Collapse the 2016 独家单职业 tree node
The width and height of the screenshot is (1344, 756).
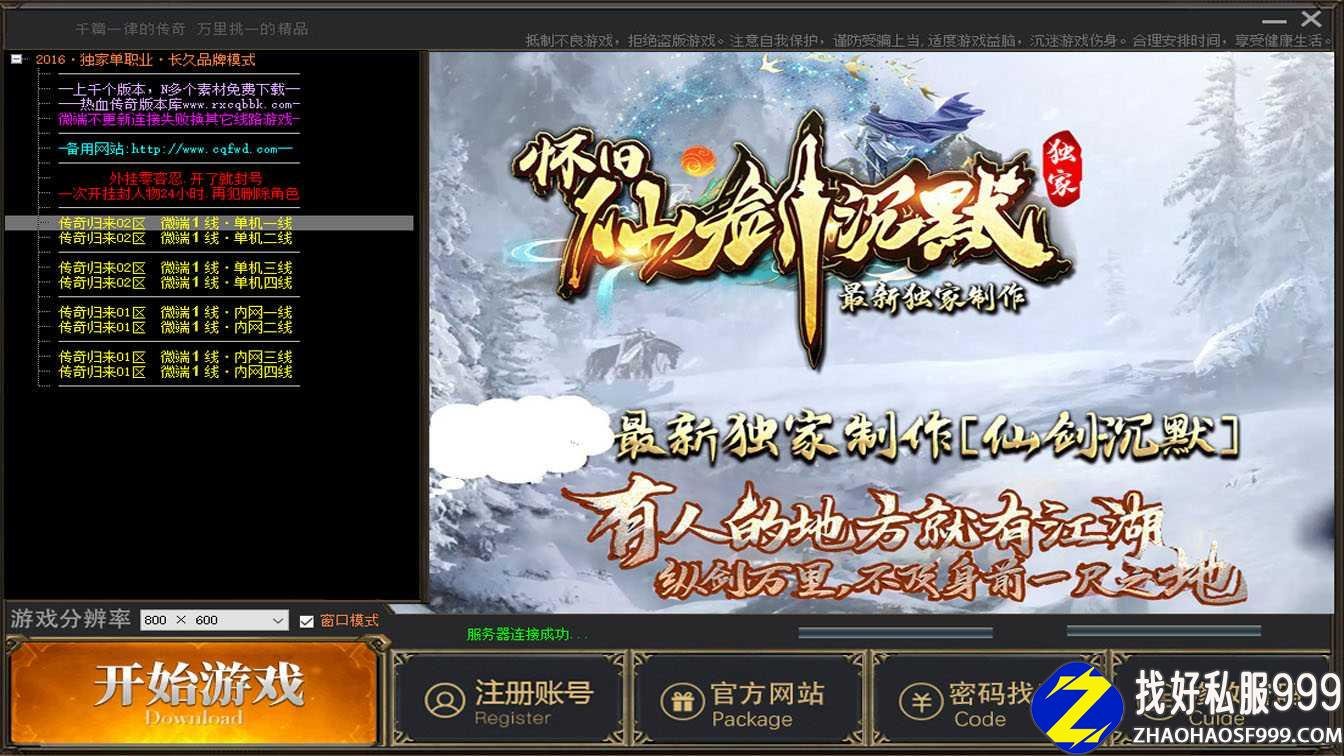[16, 59]
